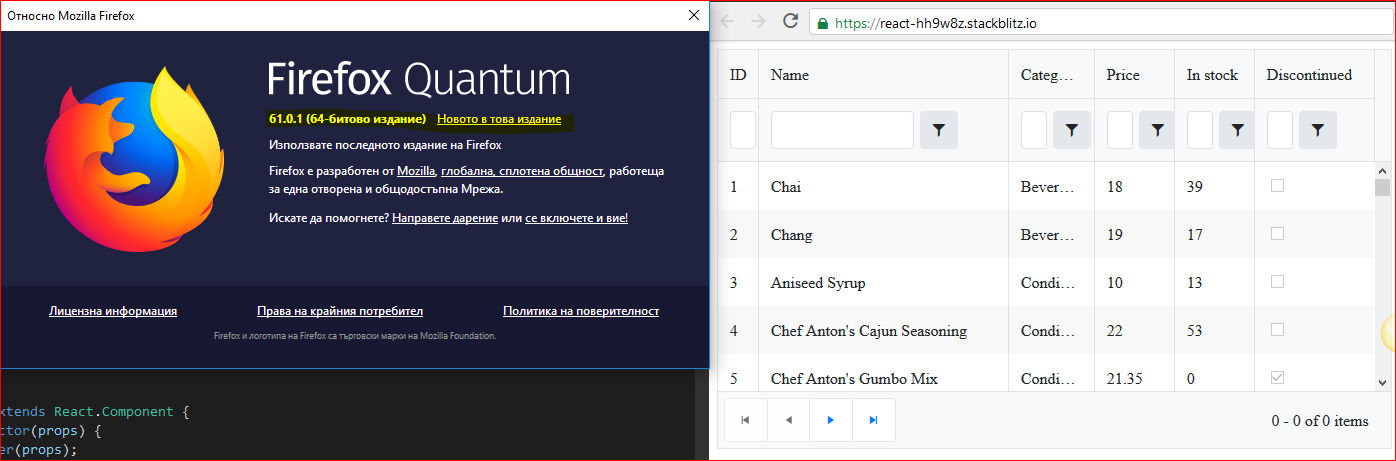
Task: Open the 'Новото в това издание' link
Action: (499, 119)
